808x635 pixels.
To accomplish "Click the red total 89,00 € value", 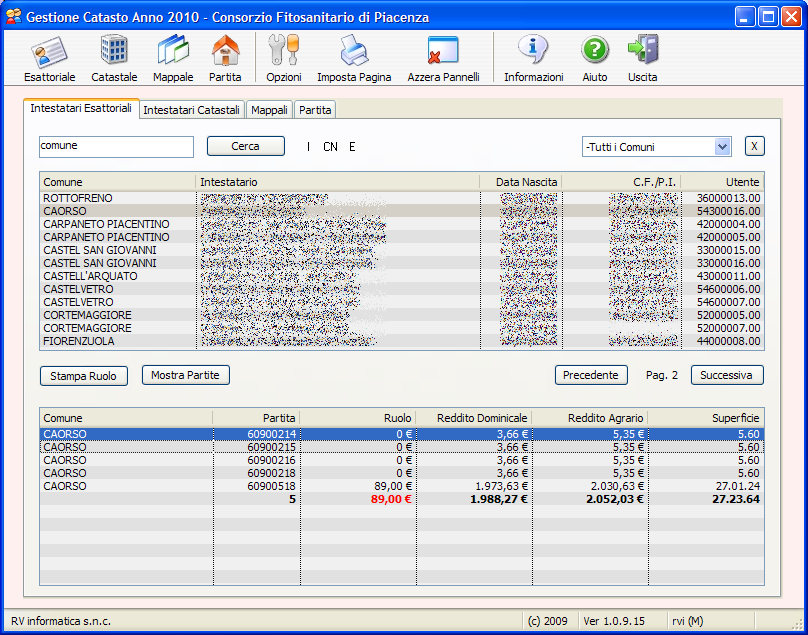I will pyautogui.click(x=391, y=499).
